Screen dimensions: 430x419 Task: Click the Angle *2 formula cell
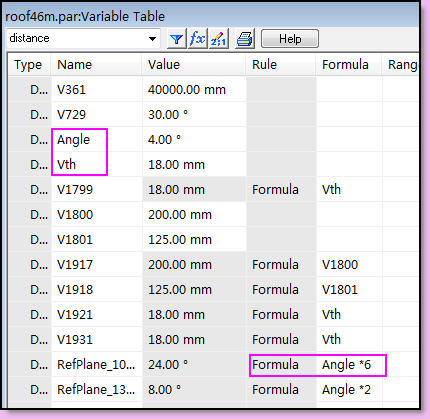[x=349, y=390]
